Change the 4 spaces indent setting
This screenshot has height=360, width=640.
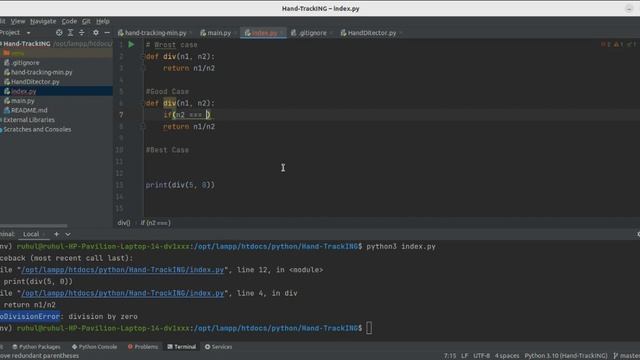[507, 356]
